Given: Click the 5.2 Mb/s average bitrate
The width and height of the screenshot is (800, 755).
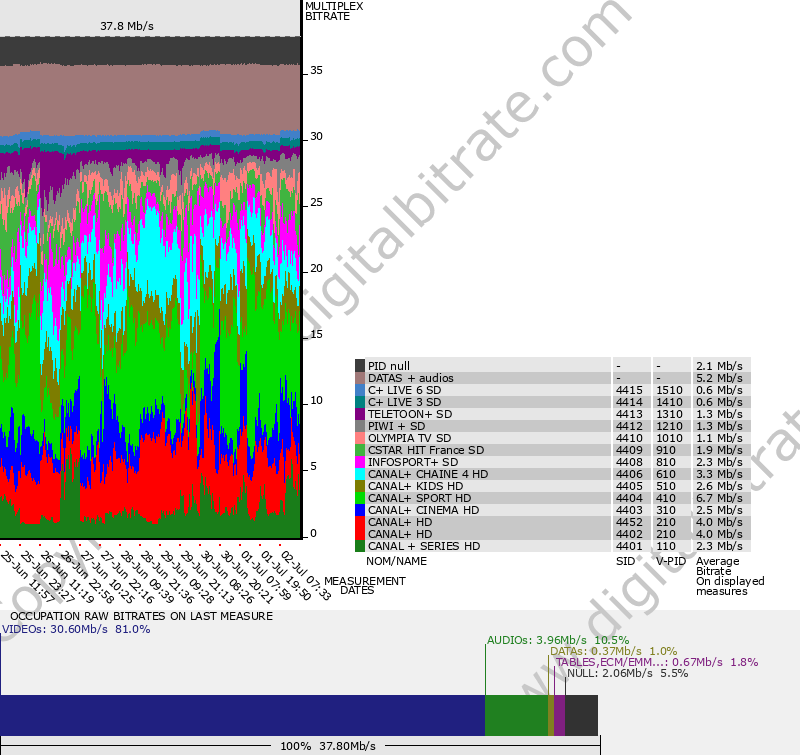Looking at the screenshot, I should (719, 378).
